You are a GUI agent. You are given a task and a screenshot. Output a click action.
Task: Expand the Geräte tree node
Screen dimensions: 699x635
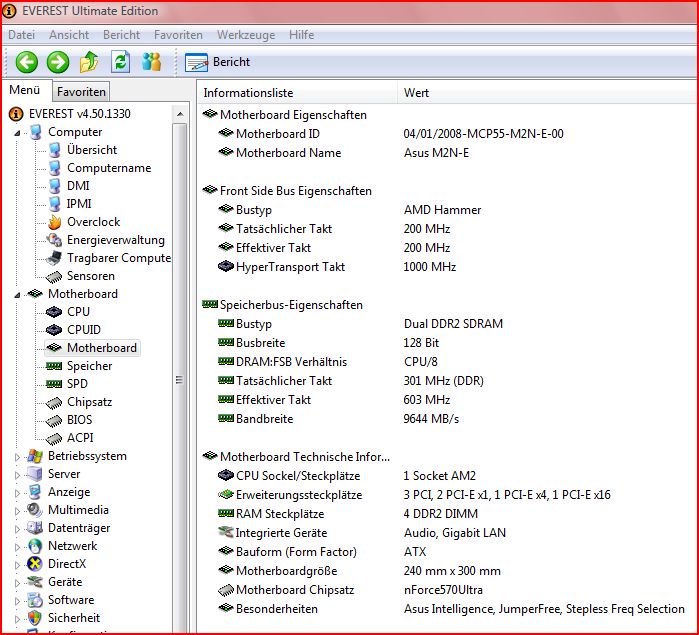click(17, 582)
